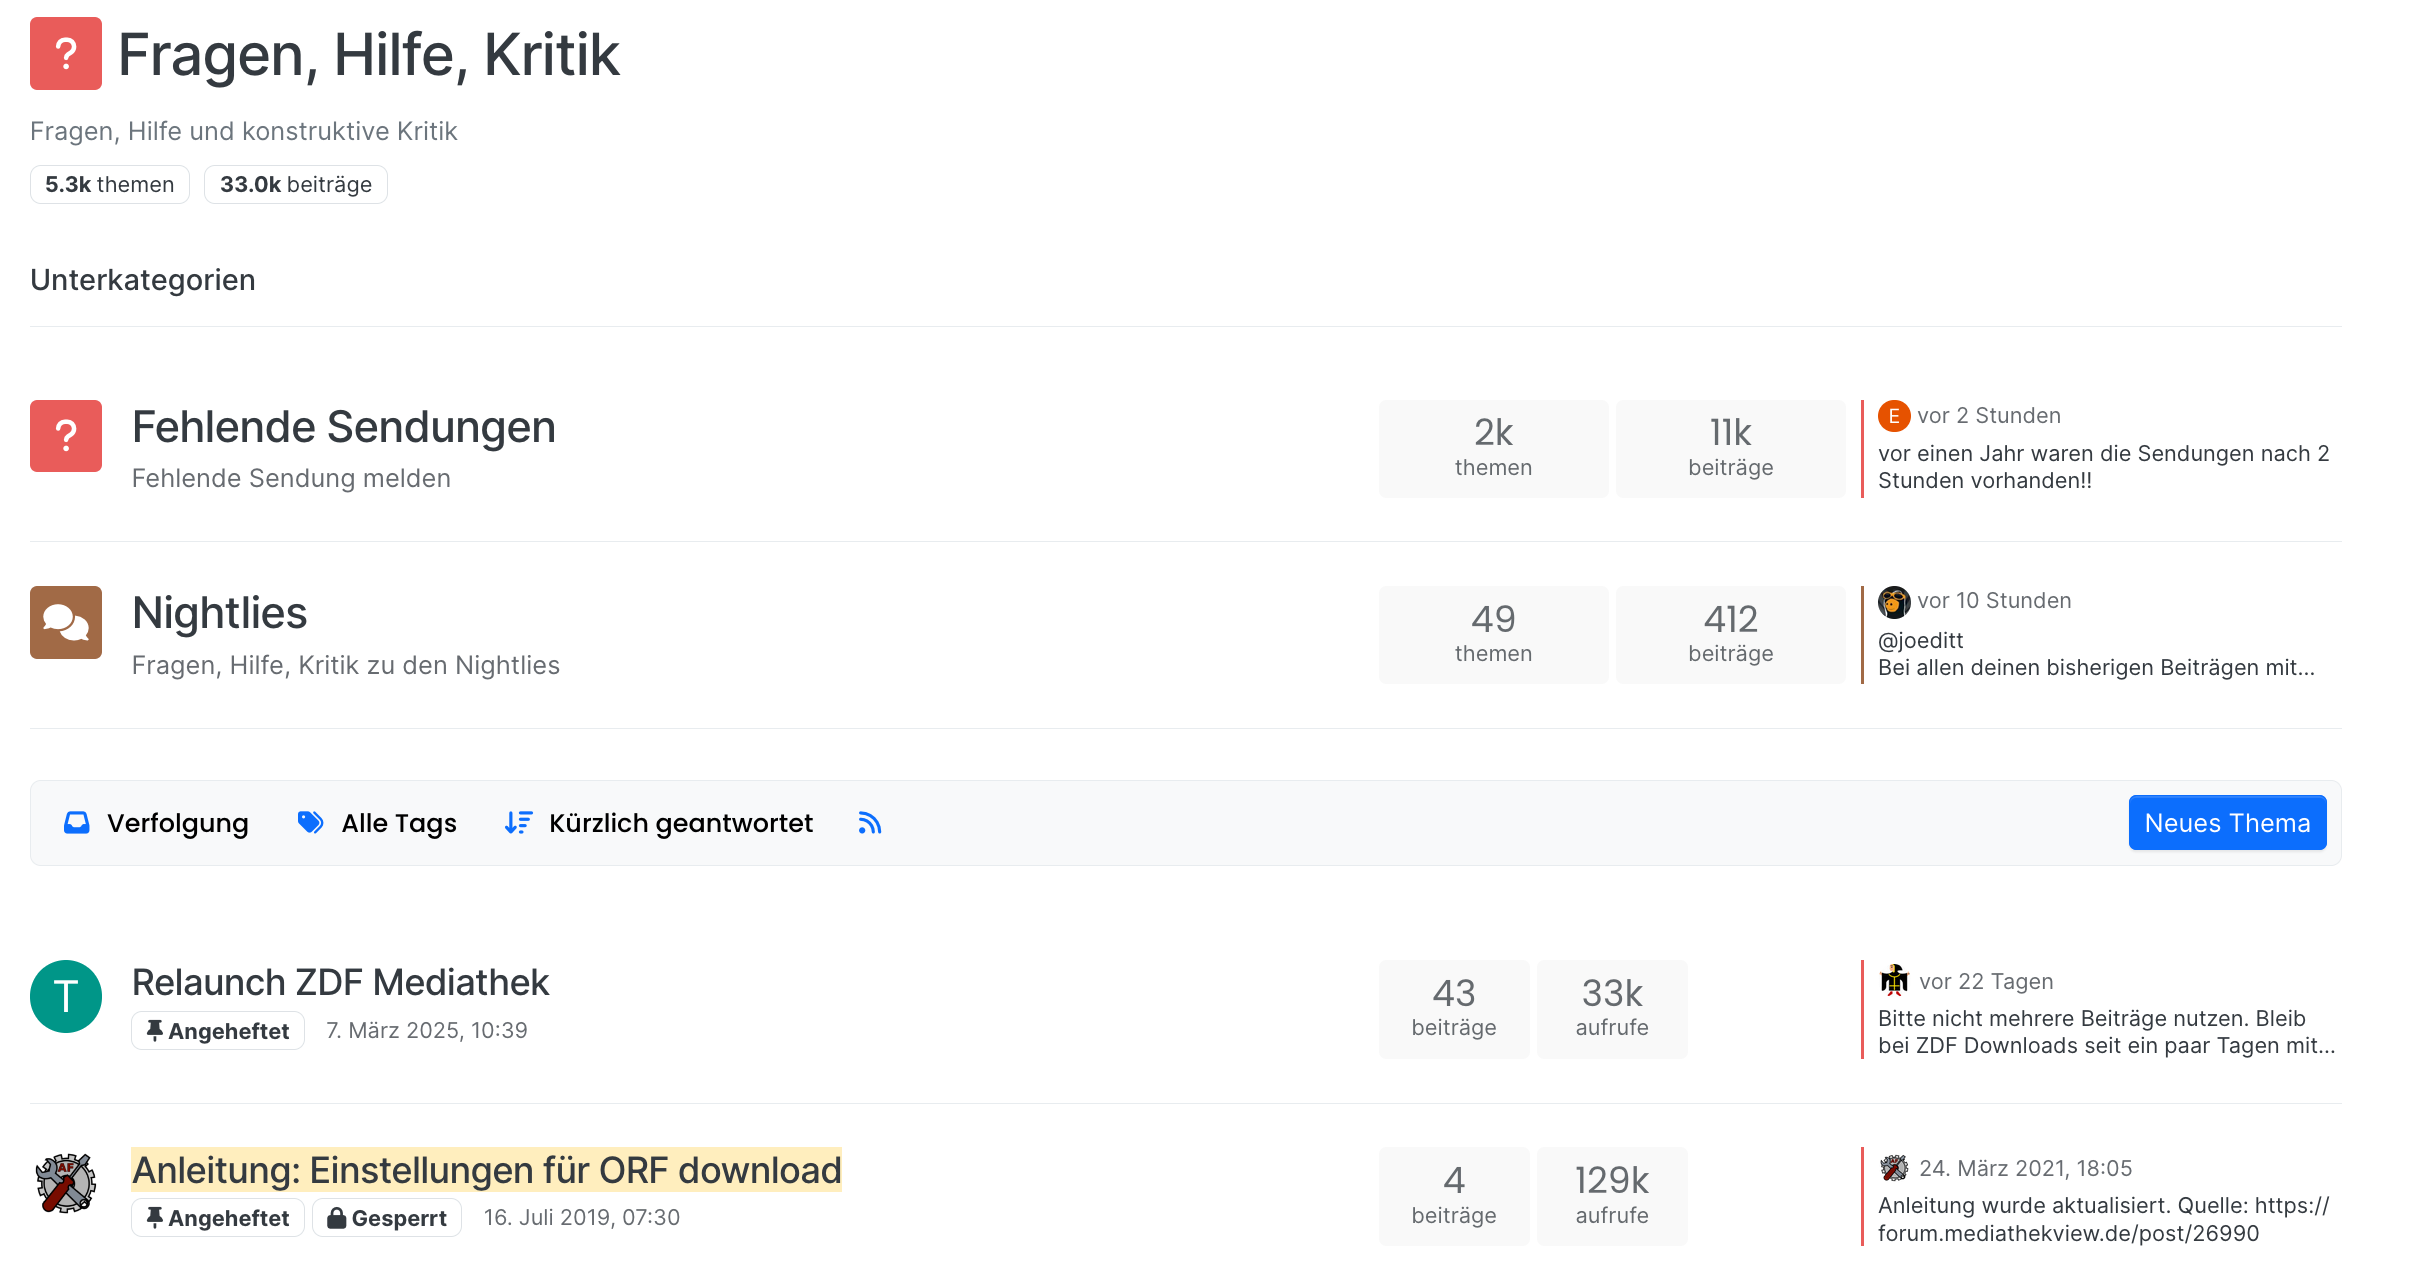The width and height of the screenshot is (2418, 1284).
Task: Open Anleitung: Einstellungen für ORF download thread
Action: 486,1170
